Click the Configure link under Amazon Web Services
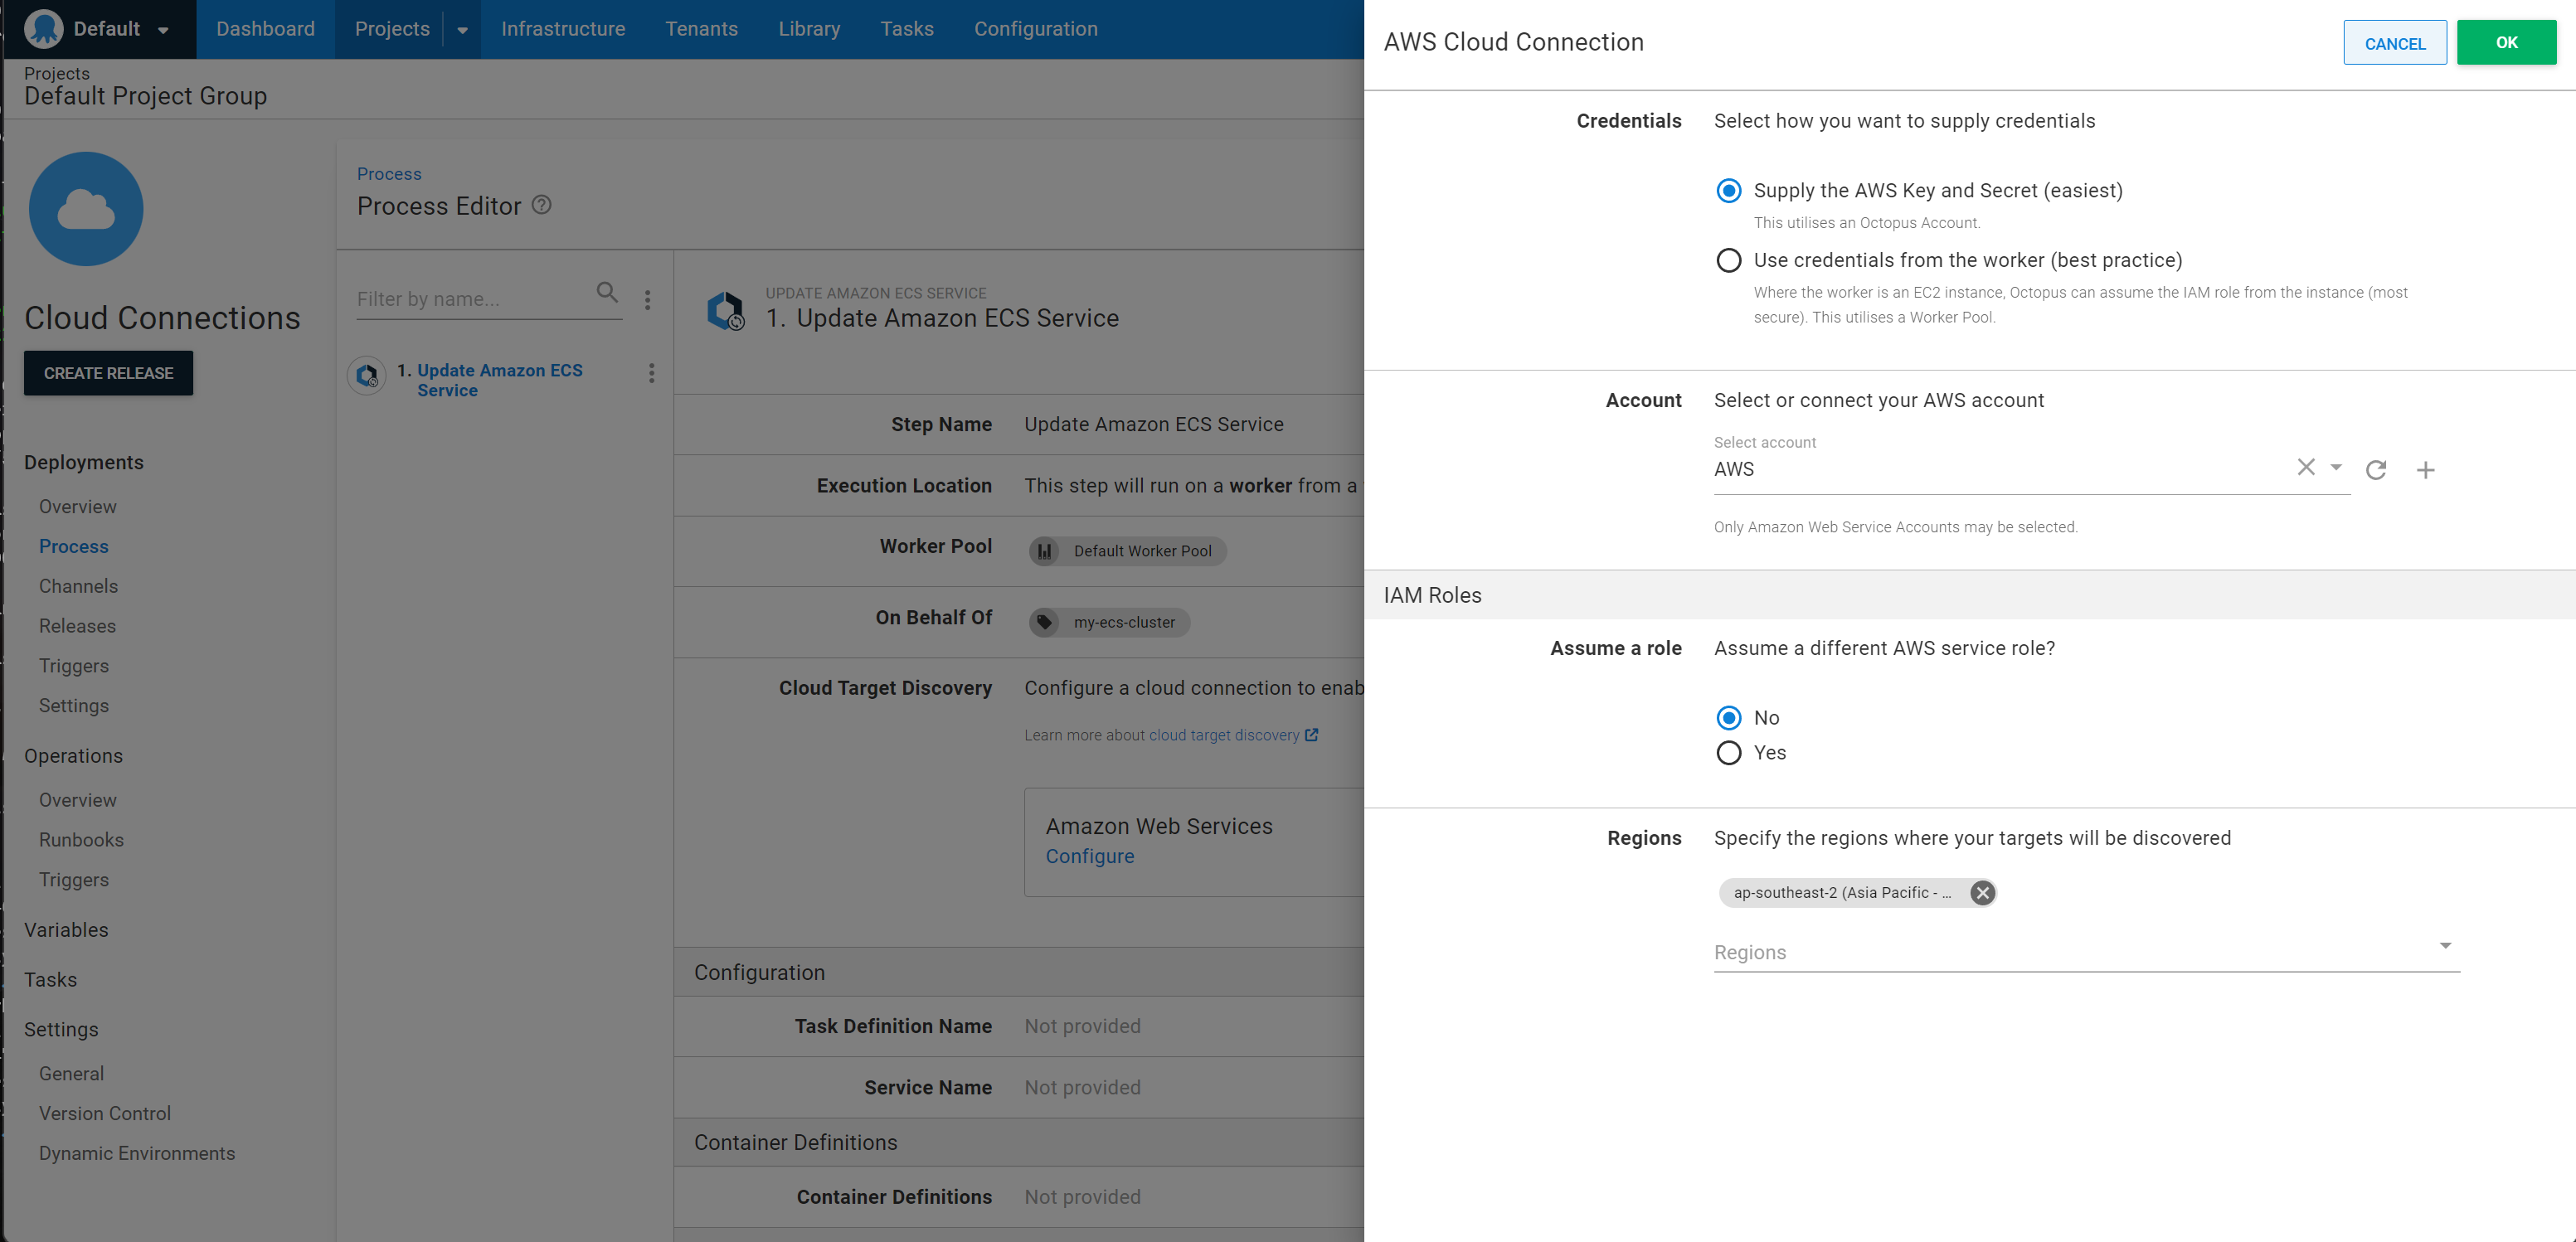The height and width of the screenshot is (1242, 2576). click(1090, 857)
